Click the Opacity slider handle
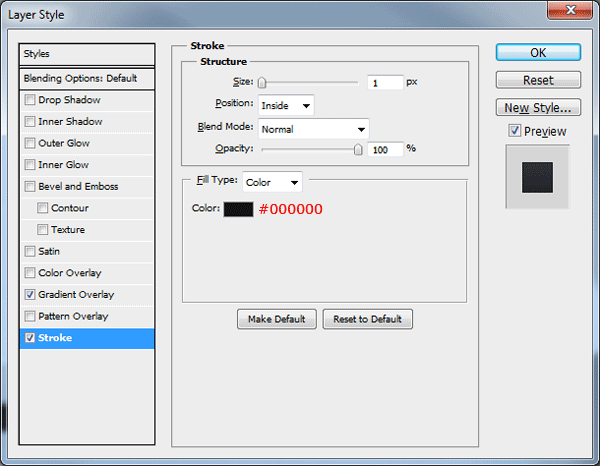This screenshot has height=466, width=600. (358, 149)
